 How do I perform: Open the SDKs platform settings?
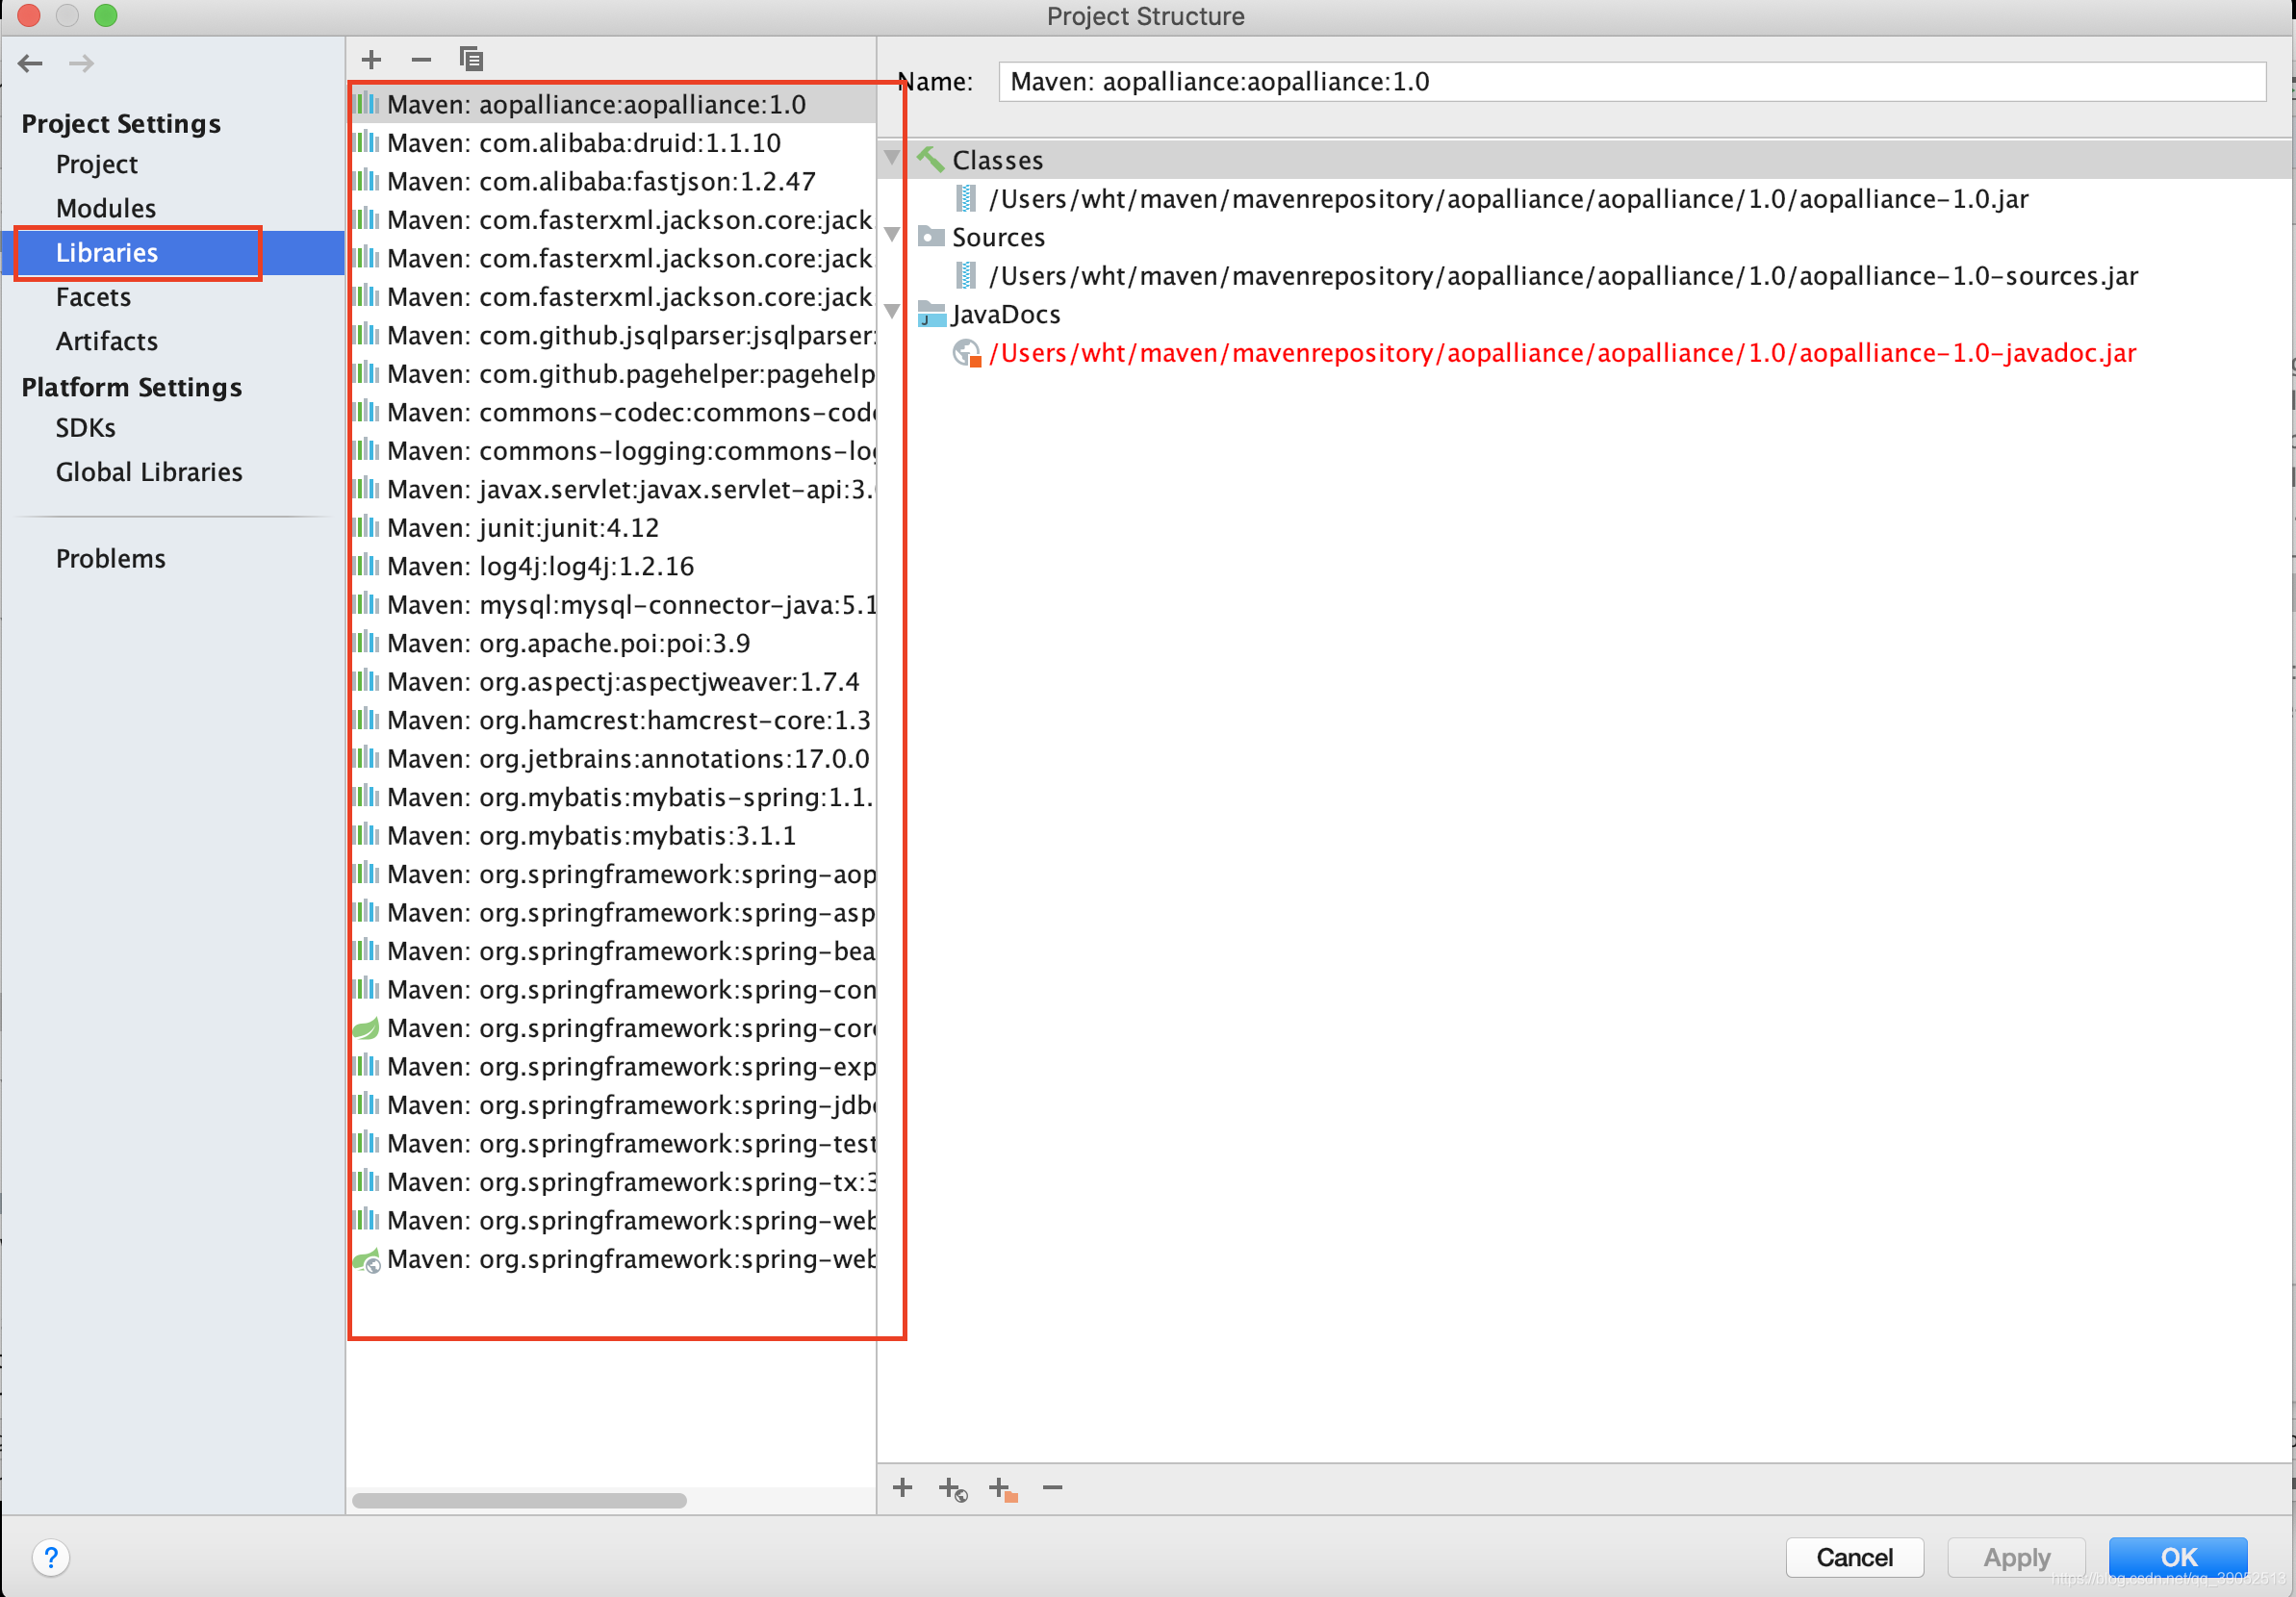(x=86, y=428)
